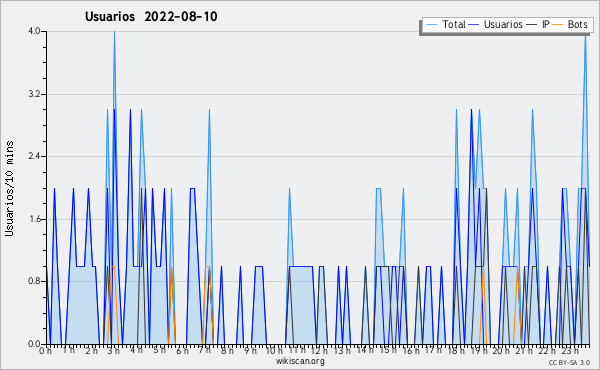Click the chart title 'Usuarios 2022-08-10'

[151, 17]
